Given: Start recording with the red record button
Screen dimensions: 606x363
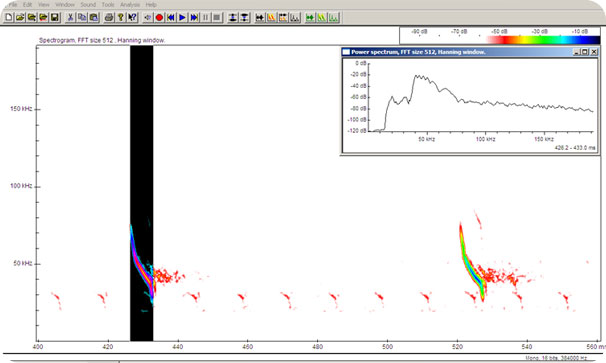Looking at the screenshot, I should [x=159, y=17].
